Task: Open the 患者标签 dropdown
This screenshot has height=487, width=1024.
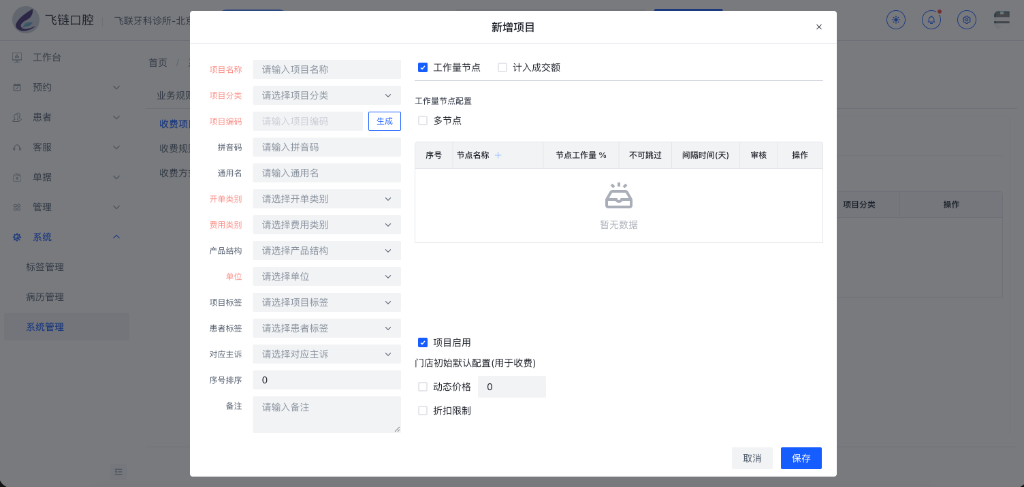Action: [327, 328]
